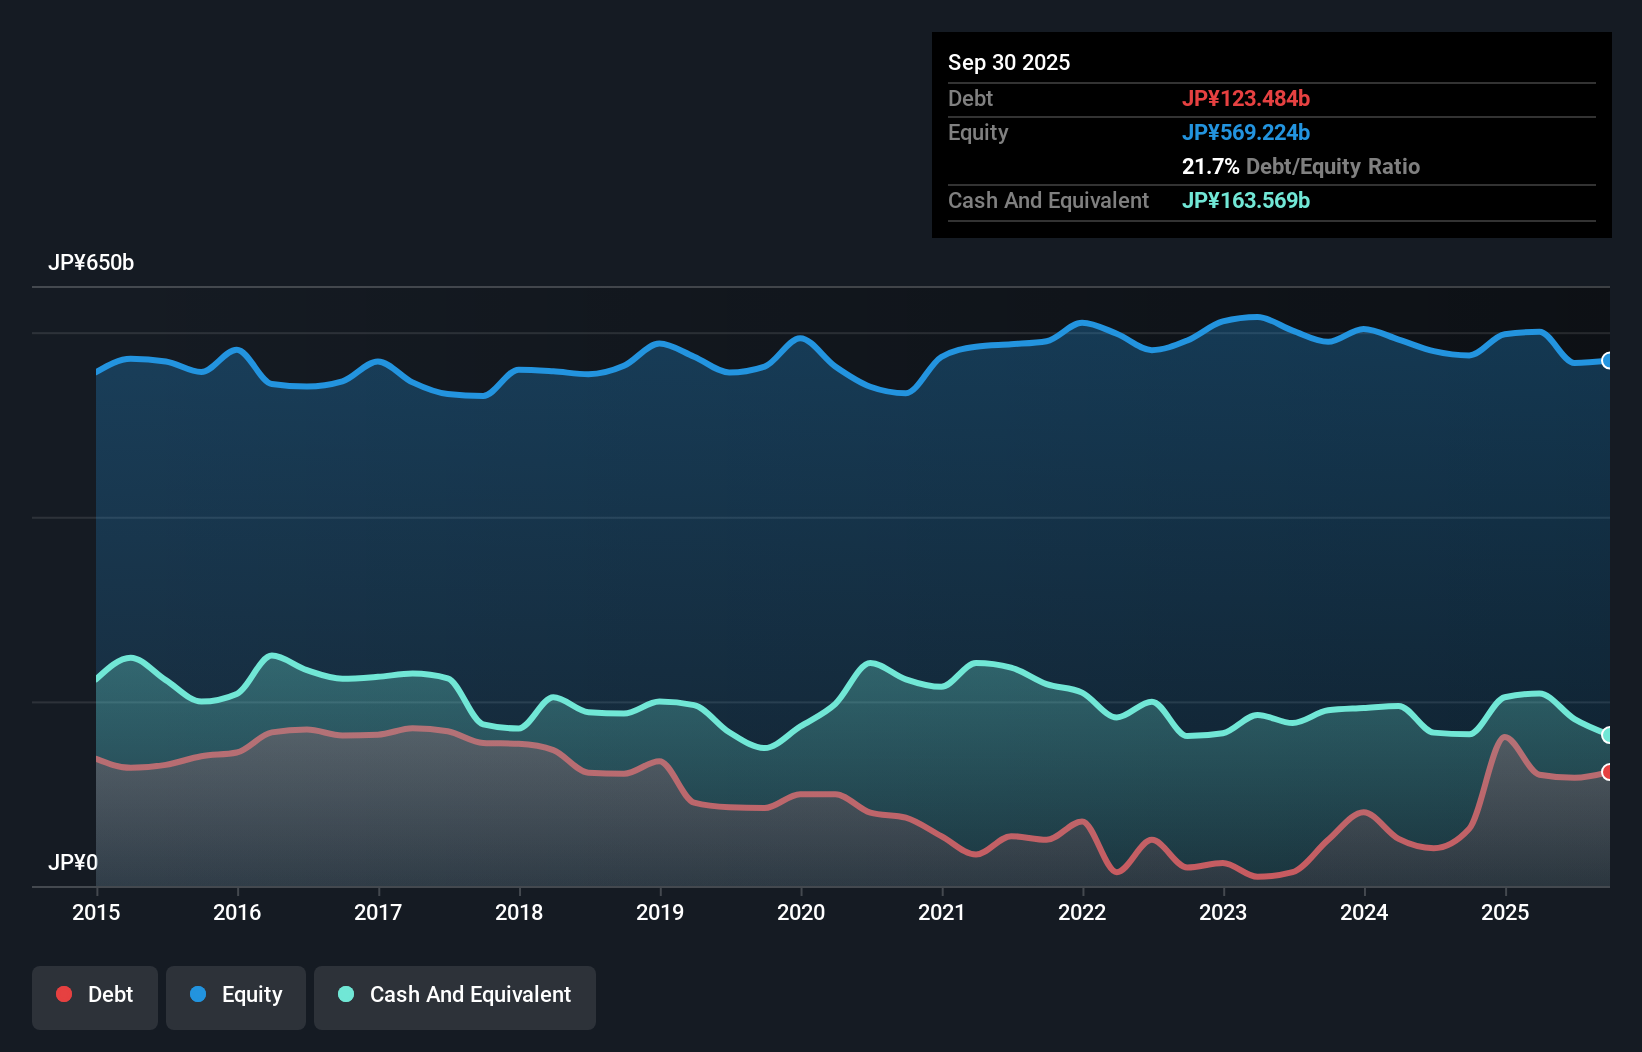Select the Equity endpoint marker on the chart
The image size is (1642, 1052).
[1608, 360]
